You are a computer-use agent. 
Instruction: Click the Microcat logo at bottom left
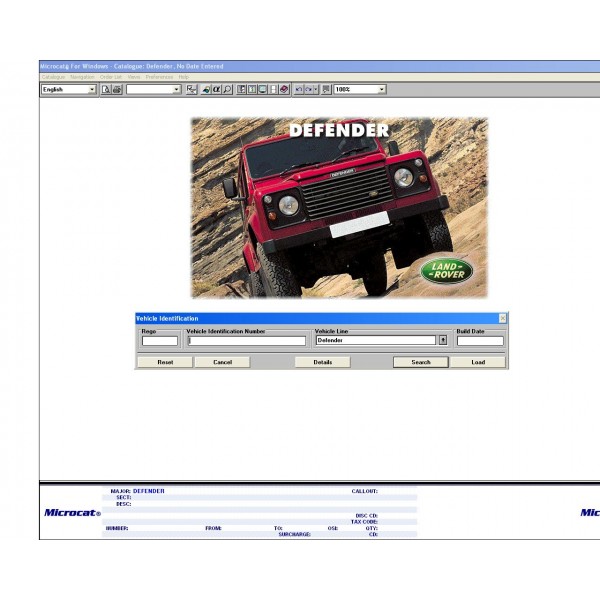72,513
